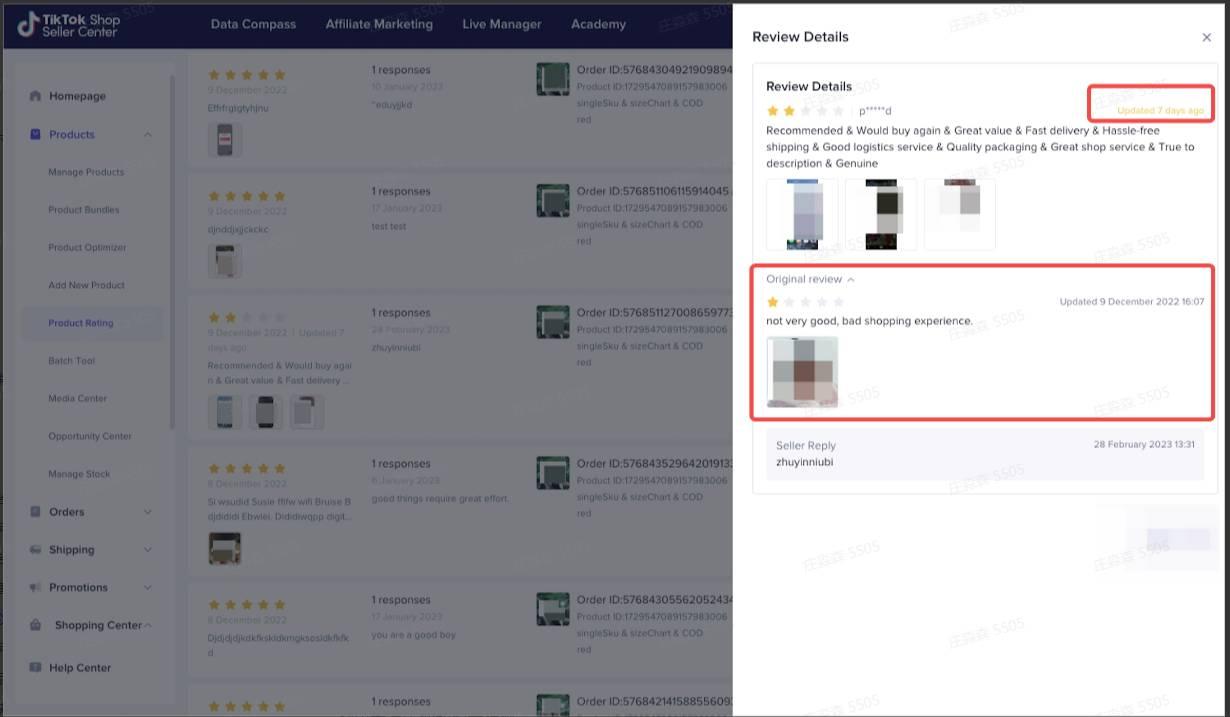View second photo of updated review in panel
This screenshot has width=1230, height=717.
tap(881, 214)
